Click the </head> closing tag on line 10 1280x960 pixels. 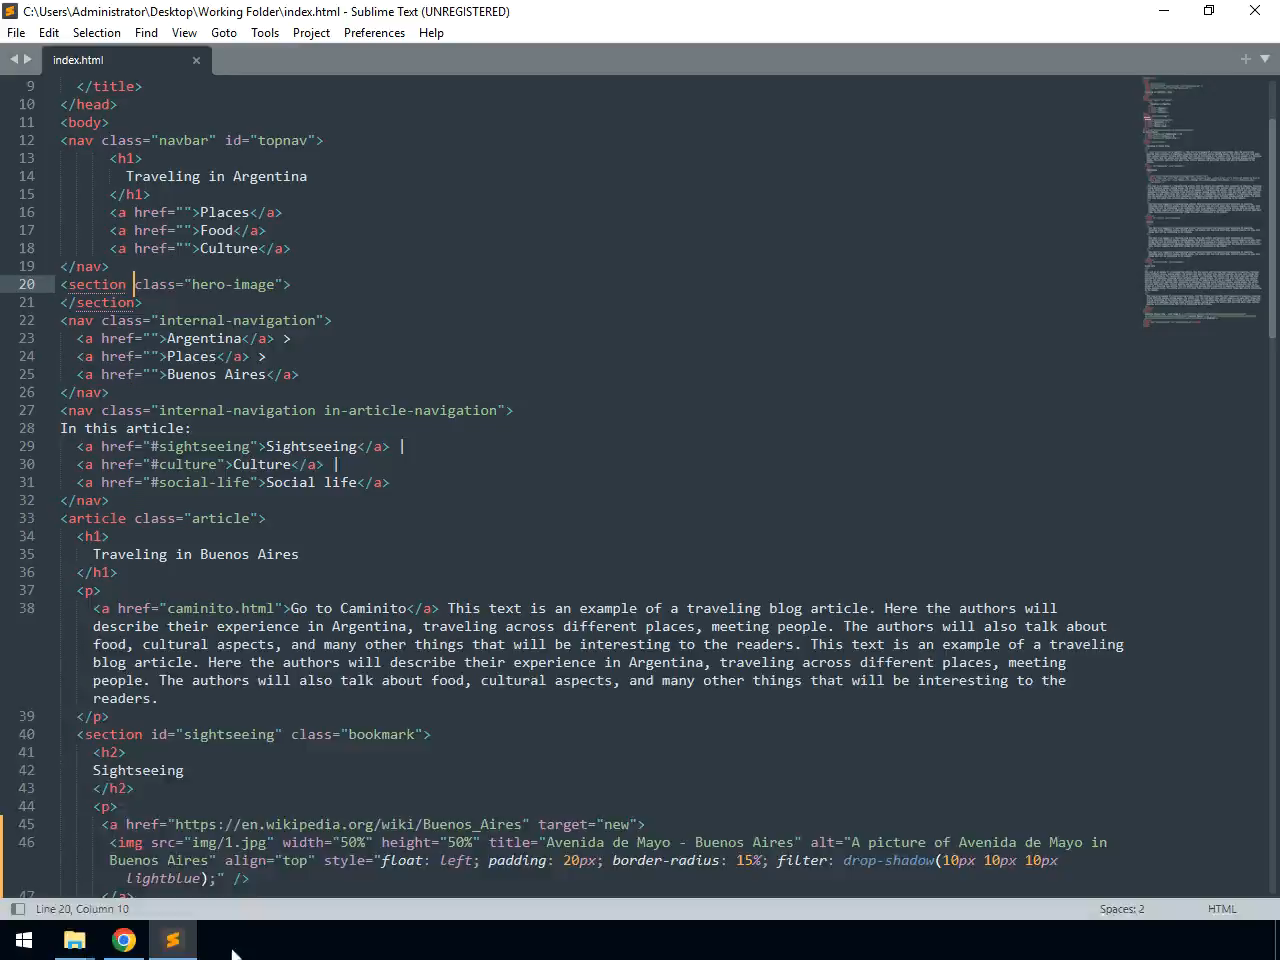tap(89, 104)
